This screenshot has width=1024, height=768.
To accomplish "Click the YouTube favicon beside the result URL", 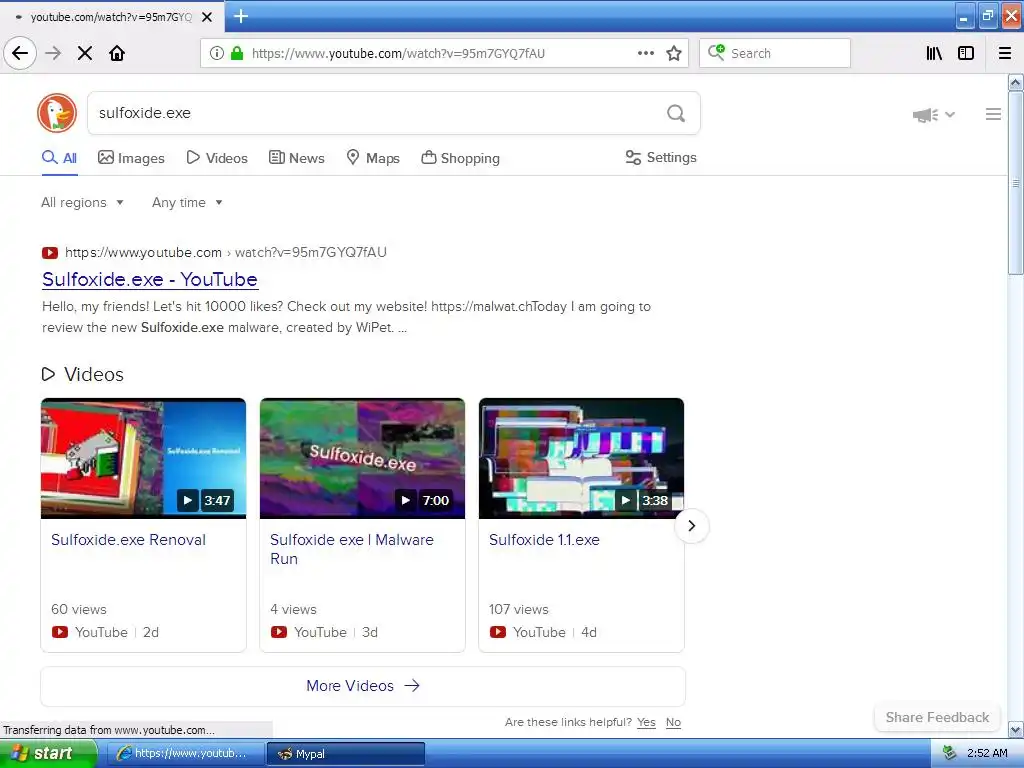I will click(x=50, y=253).
